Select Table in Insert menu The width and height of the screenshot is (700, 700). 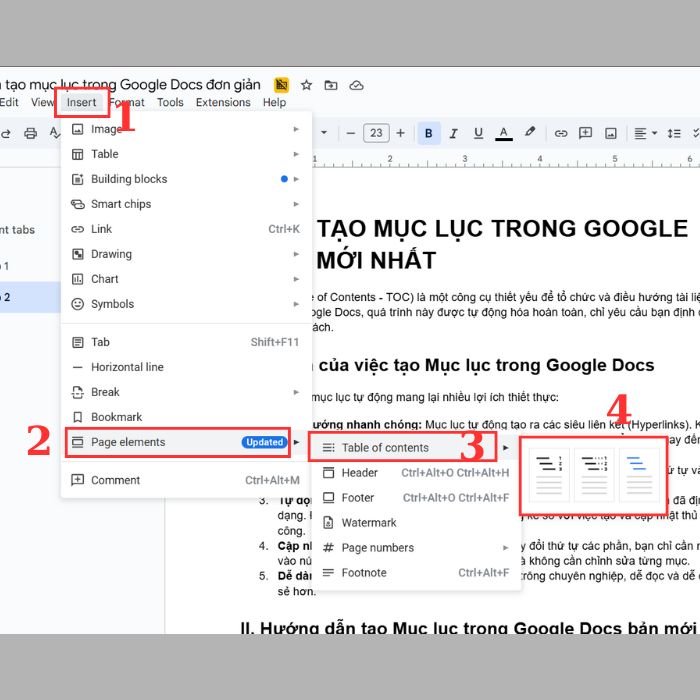click(x=186, y=154)
